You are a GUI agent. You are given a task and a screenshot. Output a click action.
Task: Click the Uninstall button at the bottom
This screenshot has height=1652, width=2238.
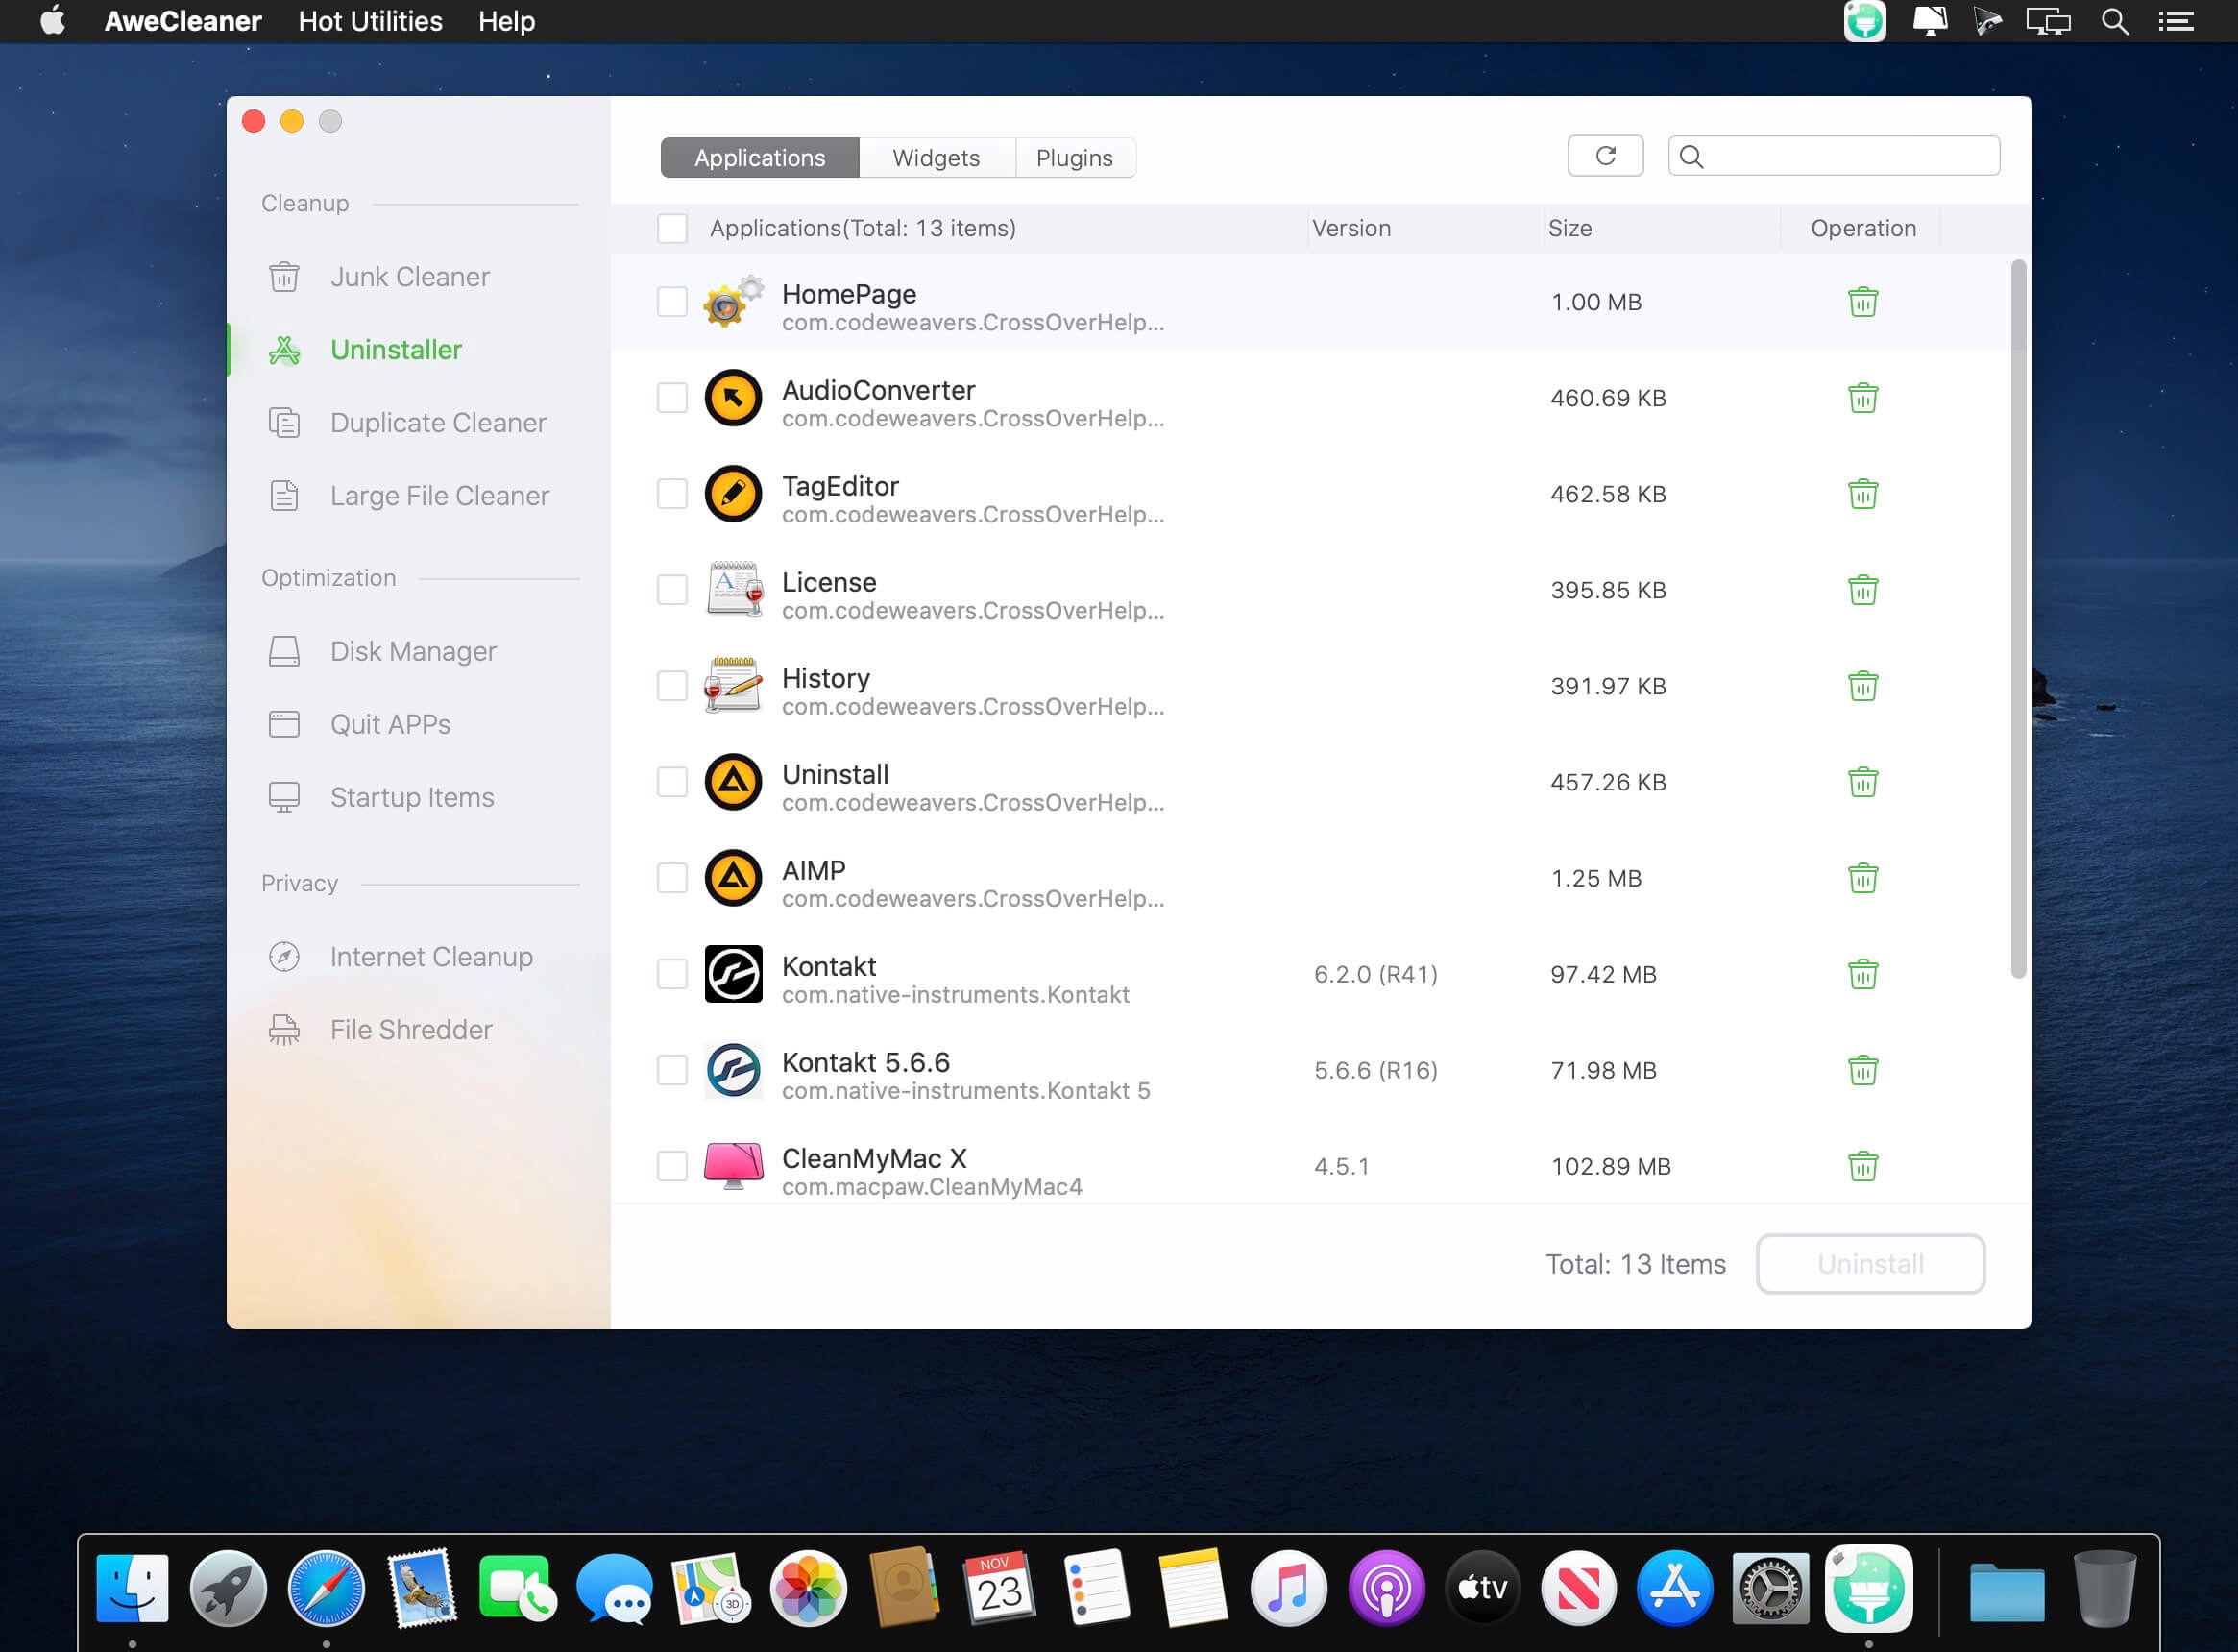coord(1870,1264)
